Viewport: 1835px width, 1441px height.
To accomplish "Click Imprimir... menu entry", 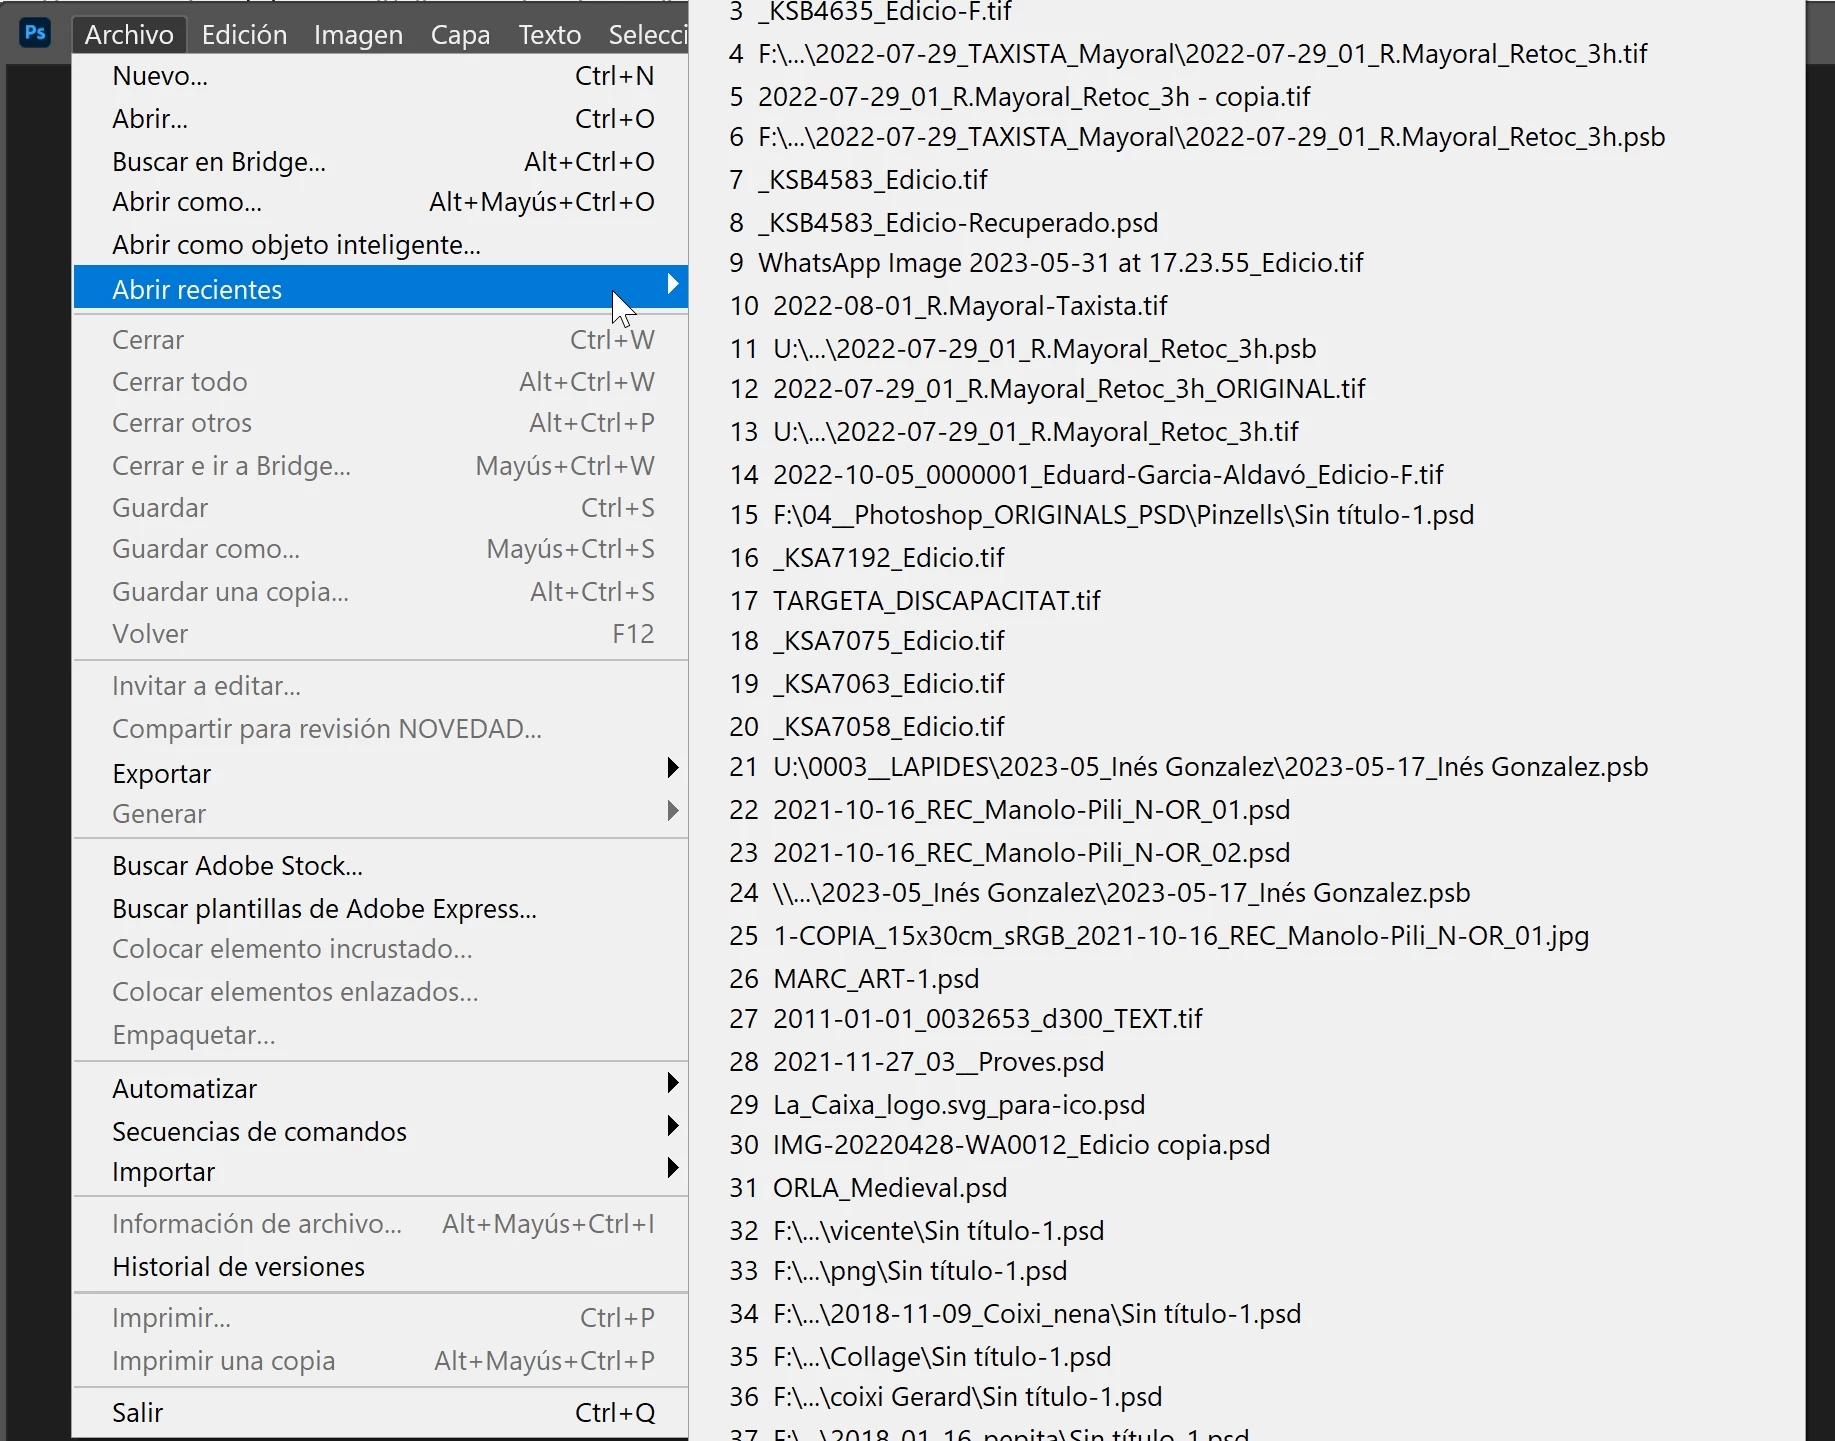I will [x=381, y=1318].
